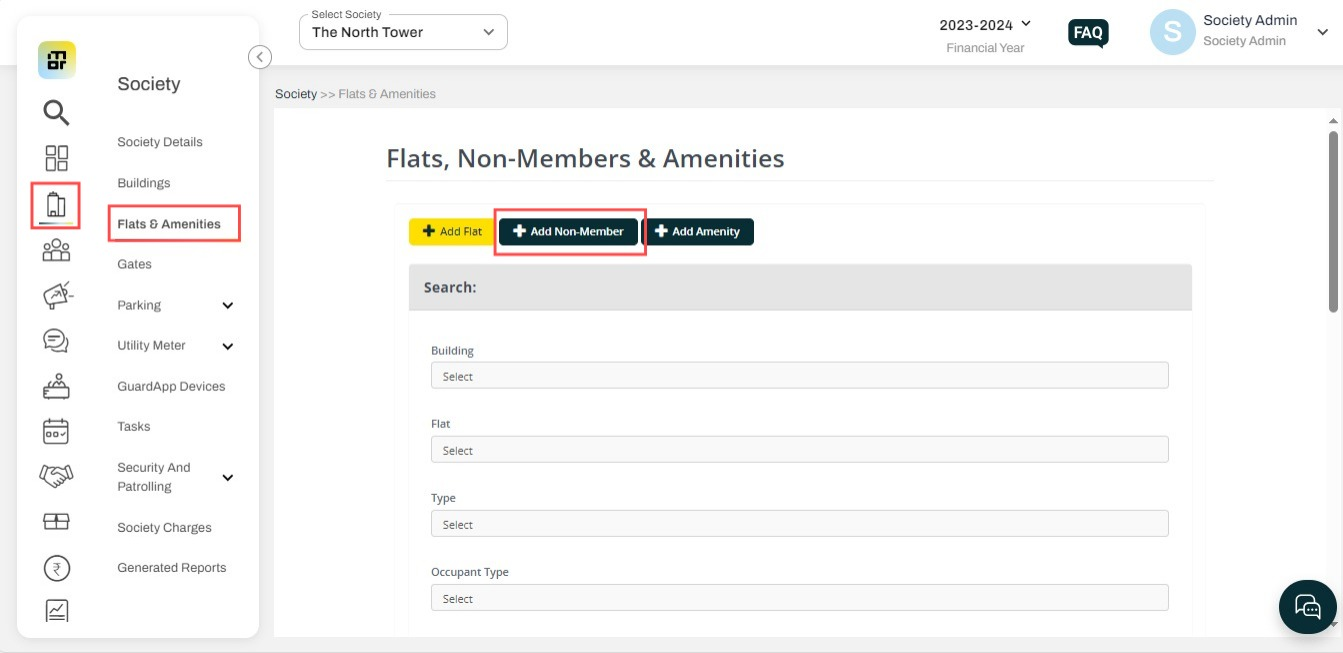Viewport: 1343px width, 653px height.
Task: Open the Select Society dropdown
Action: pos(403,32)
